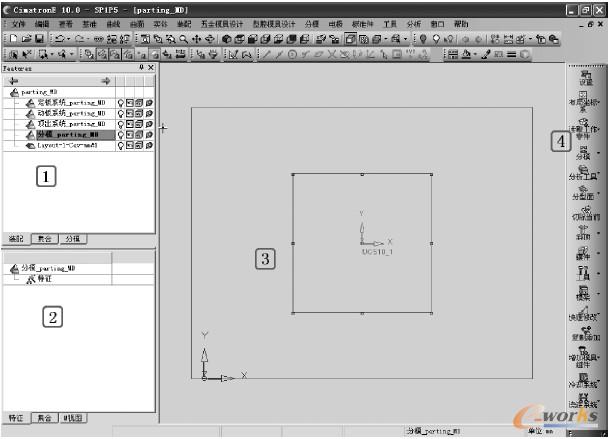This screenshot has width=608, height=439.
Task: Toggle lightbulb visibility for 动模系统_parting_MD
Action: click(121, 113)
